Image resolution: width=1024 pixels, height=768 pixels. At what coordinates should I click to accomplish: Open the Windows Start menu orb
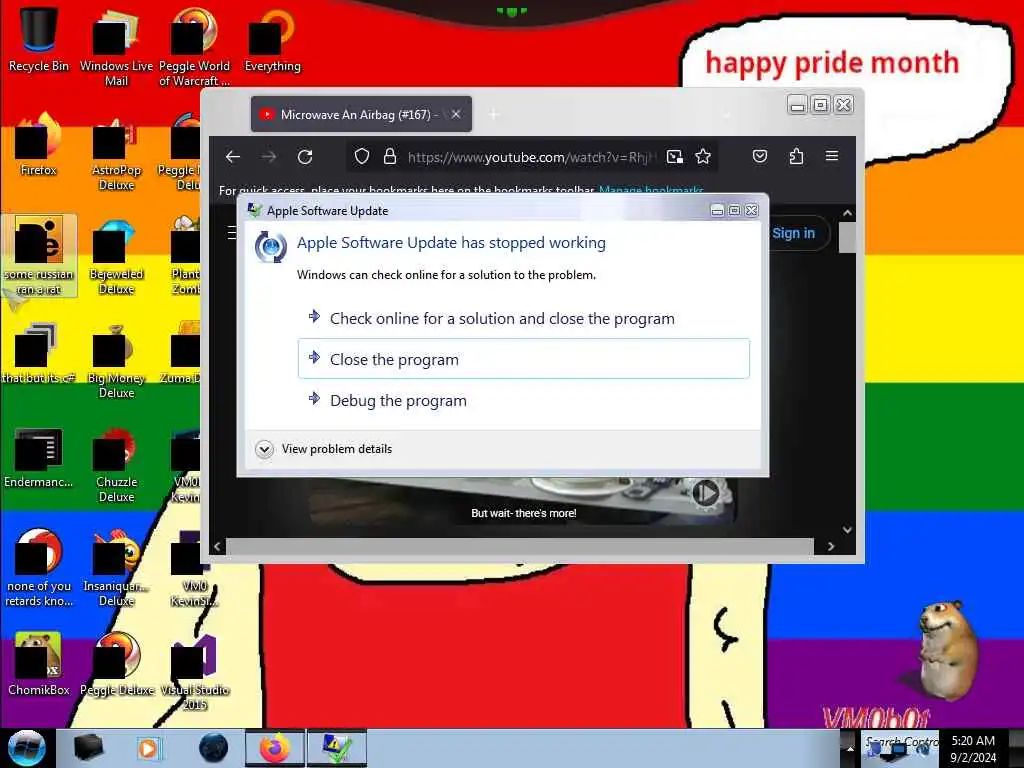click(27, 748)
